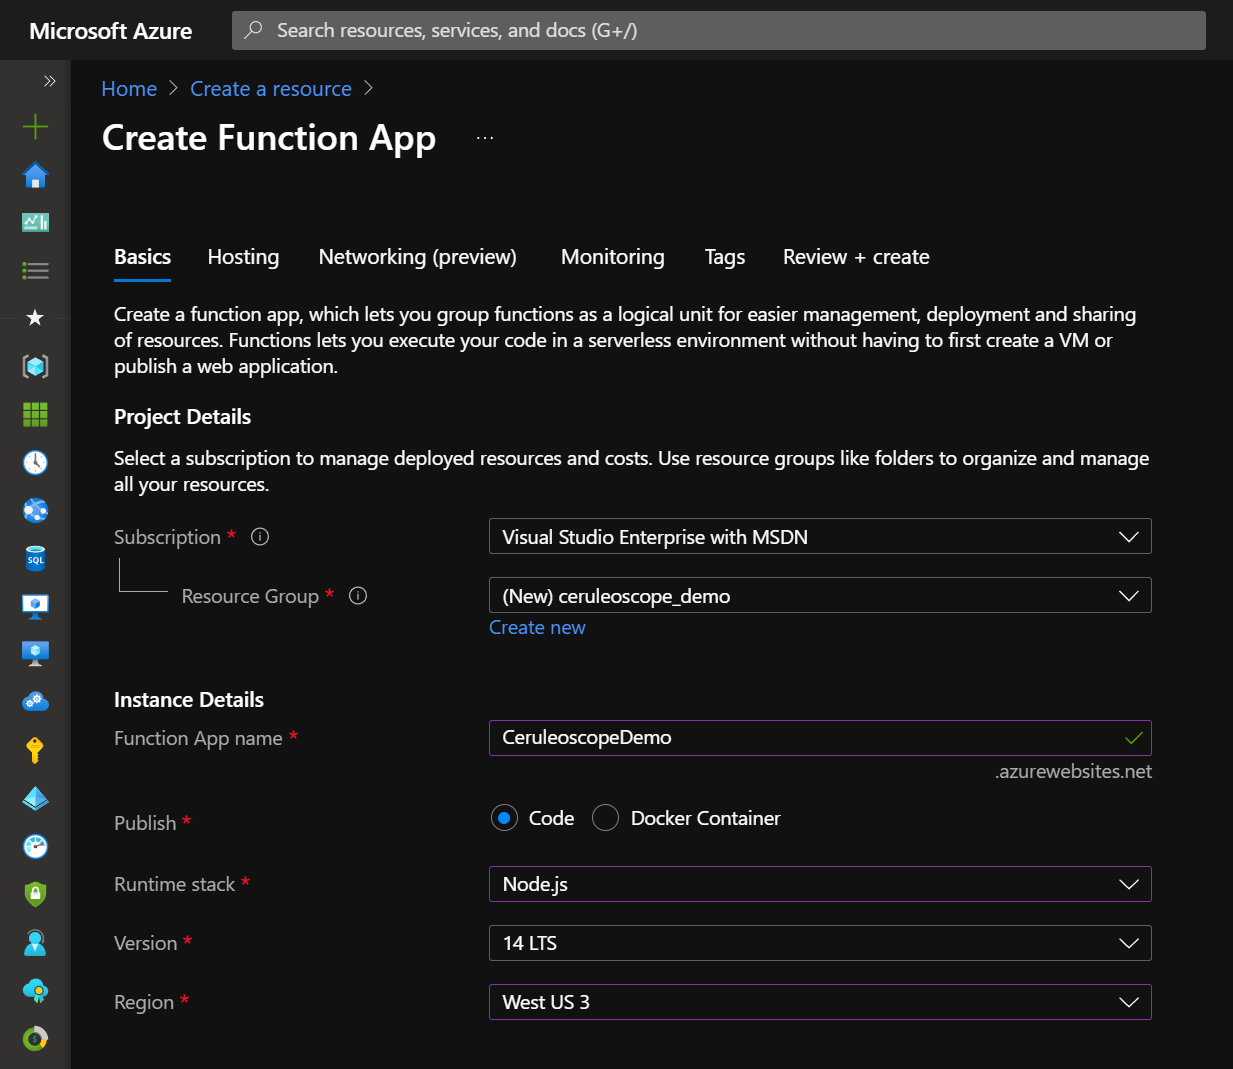Click the .azurewebsites.net suffix text
Image resolution: width=1233 pixels, height=1069 pixels.
pyautogui.click(x=1073, y=772)
